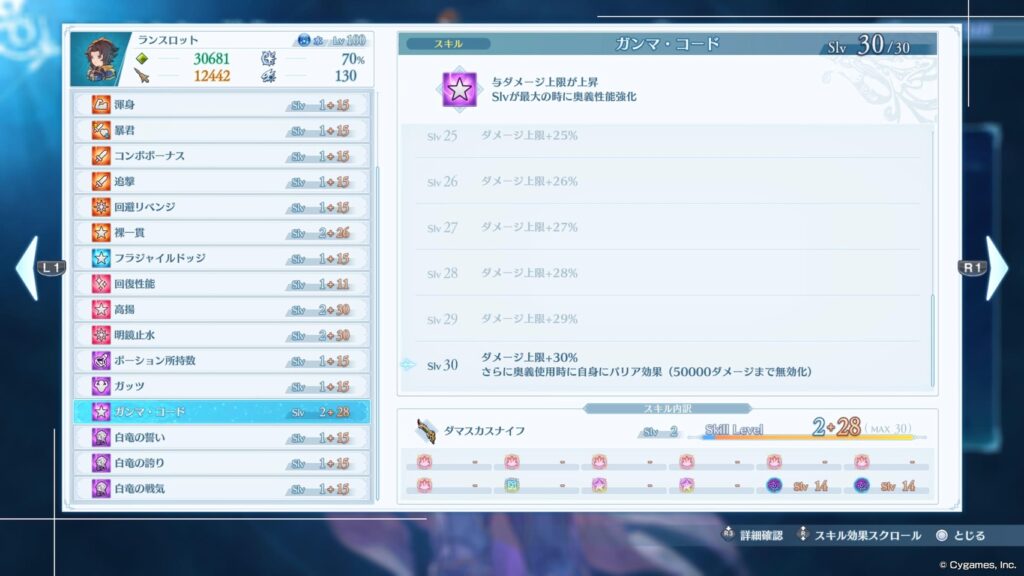Image resolution: width=1024 pixels, height=576 pixels.
Task: Click the スキル効果スクロール control
Action: (859, 536)
